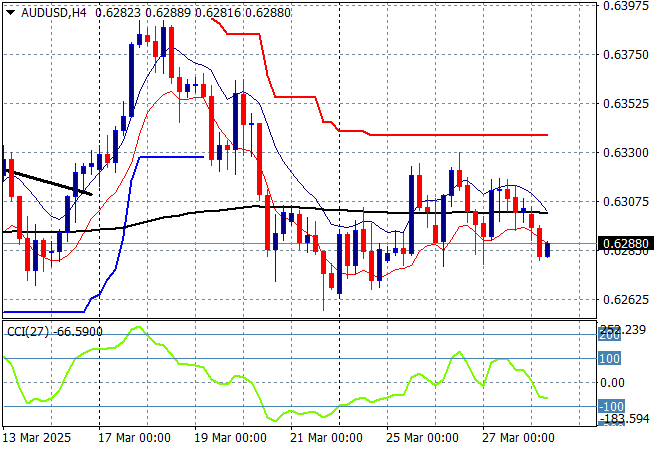The width and height of the screenshot is (660, 450).
Task: Click the triangle arrow beside AUDUSD,H4
Action: (x=10, y=11)
